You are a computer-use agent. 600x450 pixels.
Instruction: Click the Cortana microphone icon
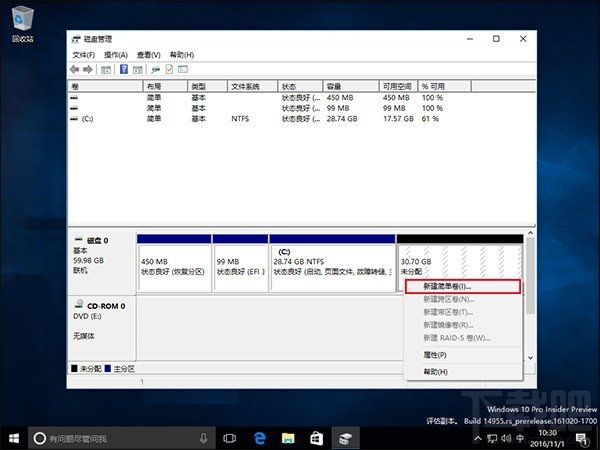click(x=203, y=438)
